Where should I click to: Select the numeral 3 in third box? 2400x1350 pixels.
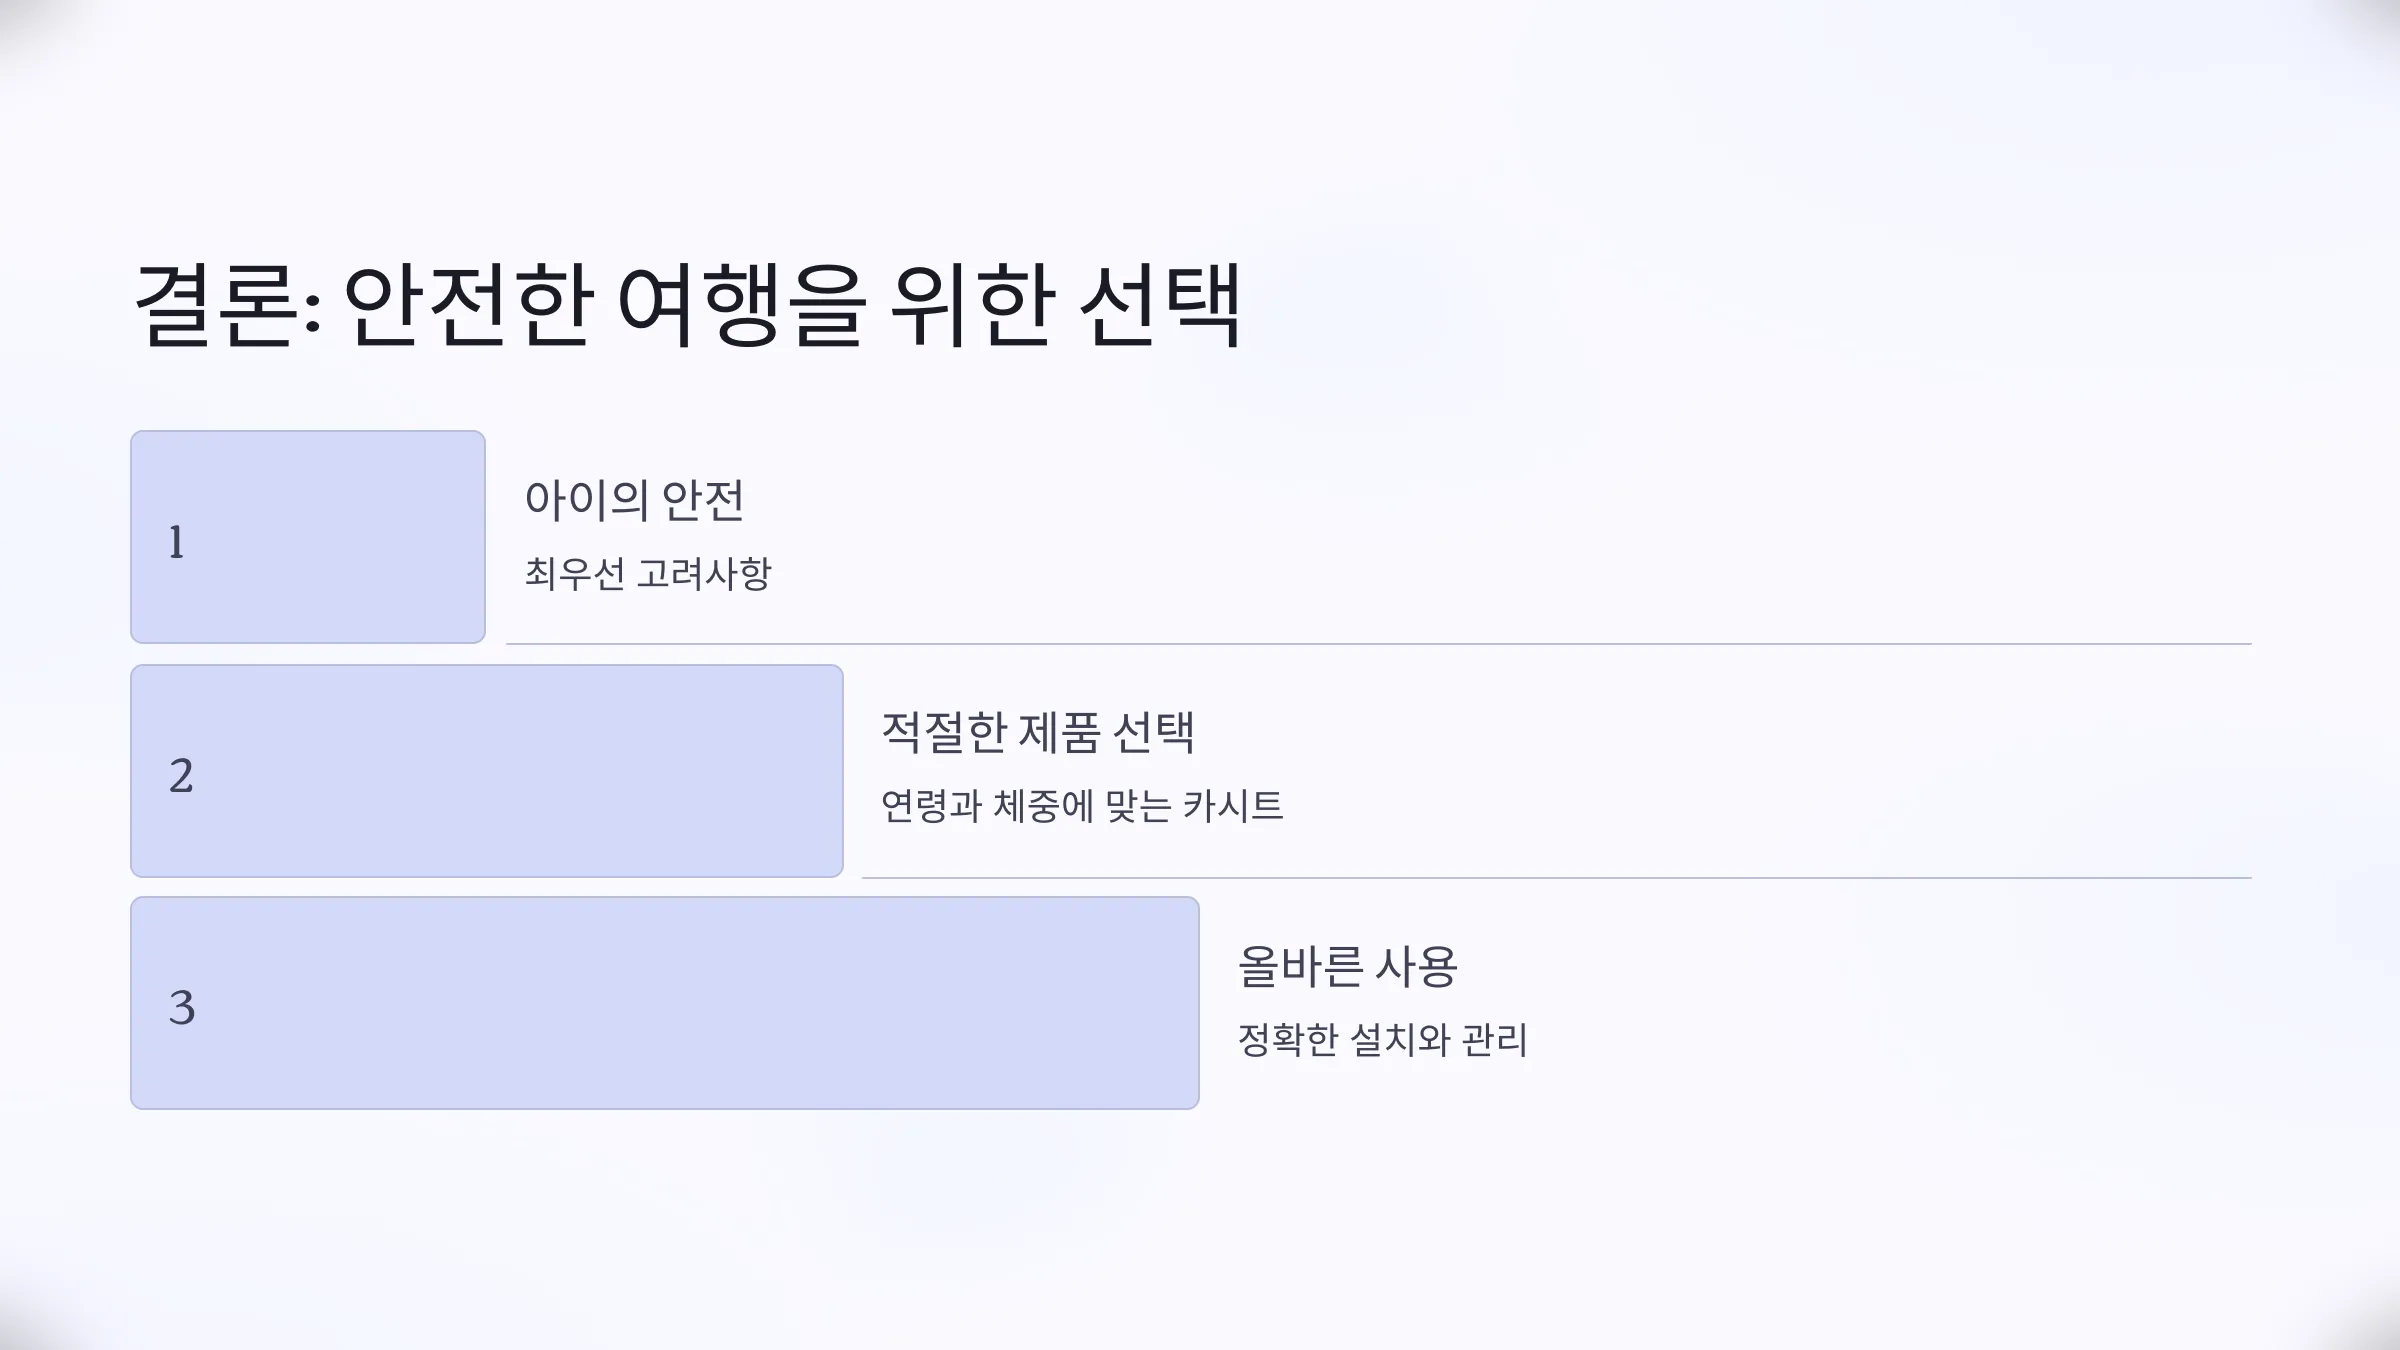tap(181, 1008)
